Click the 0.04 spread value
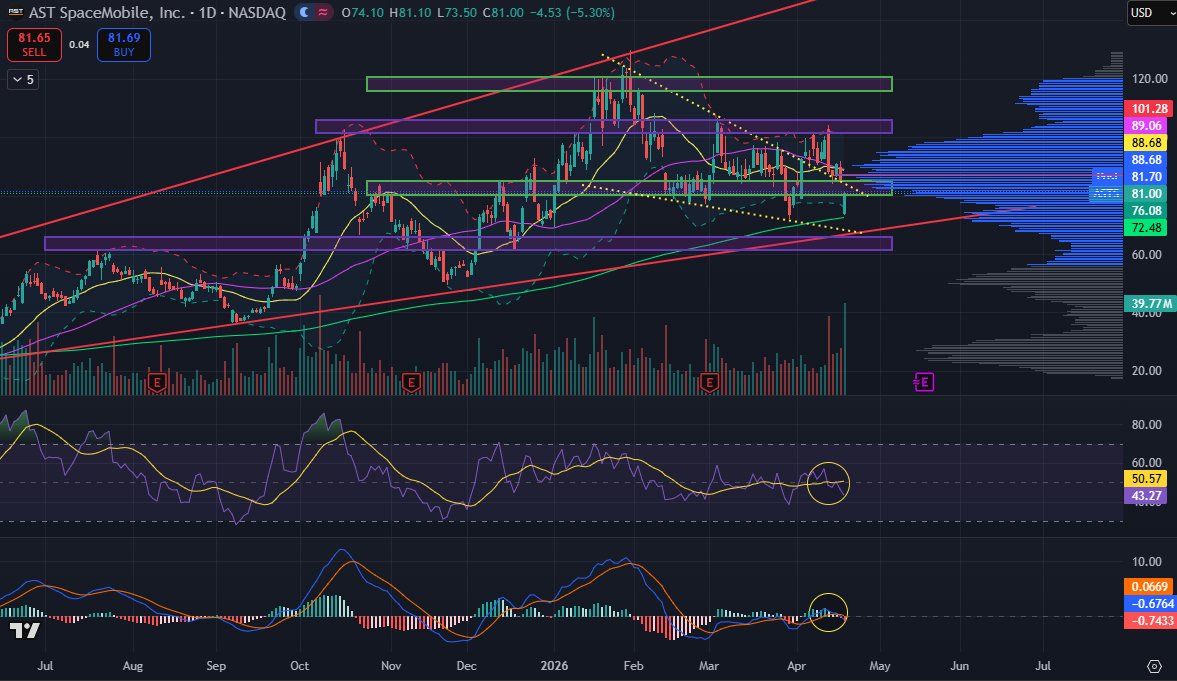1177x681 pixels. coord(79,45)
